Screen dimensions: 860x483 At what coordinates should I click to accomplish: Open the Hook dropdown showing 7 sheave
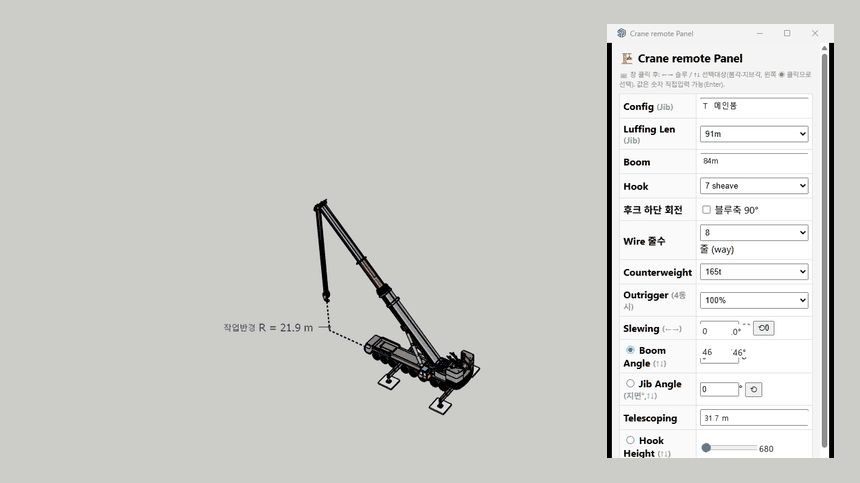click(x=754, y=186)
